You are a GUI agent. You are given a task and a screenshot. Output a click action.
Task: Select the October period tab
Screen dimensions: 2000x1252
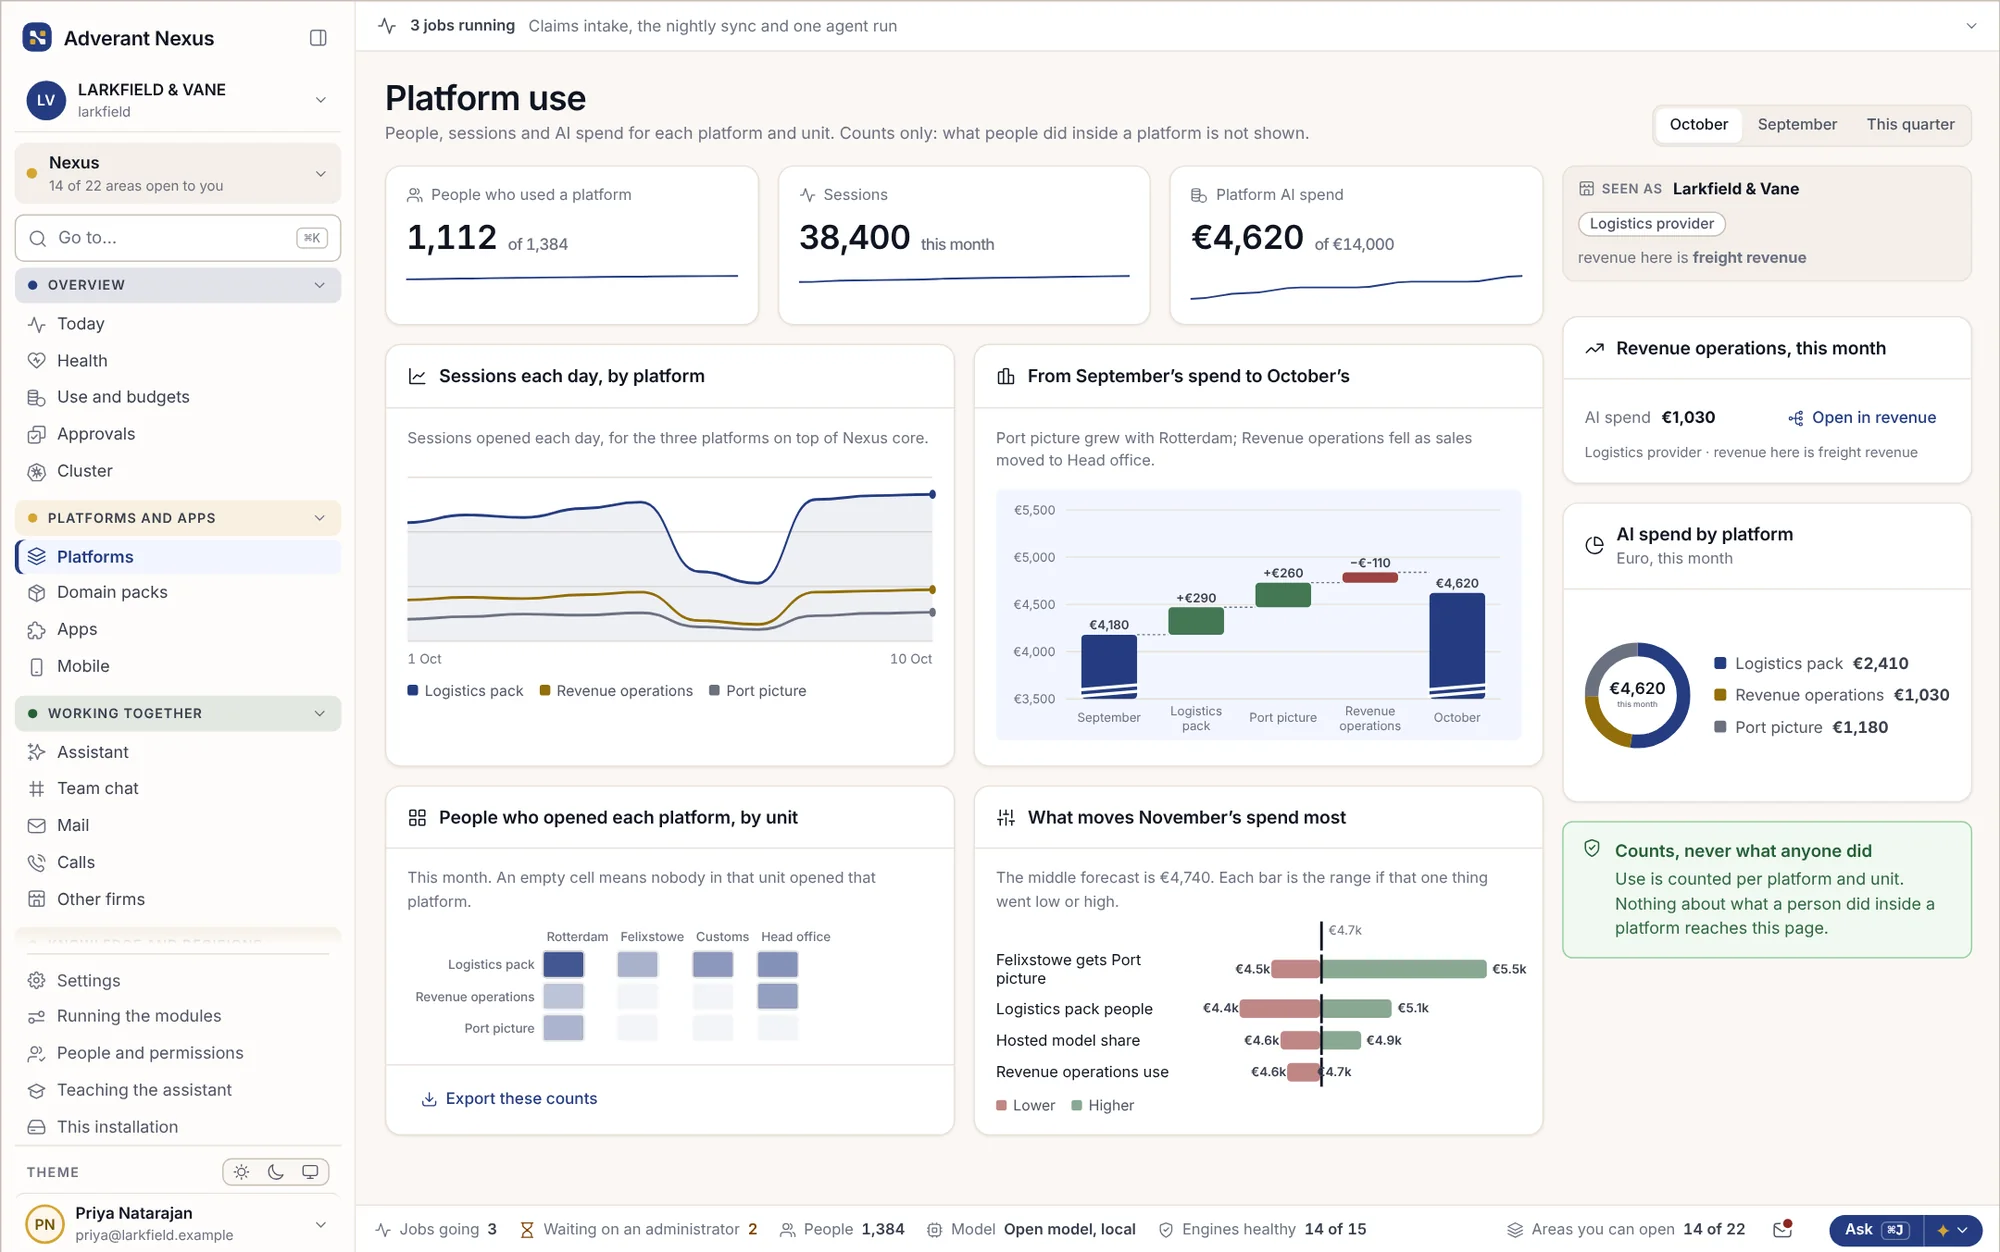pyautogui.click(x=1698, y=125)
